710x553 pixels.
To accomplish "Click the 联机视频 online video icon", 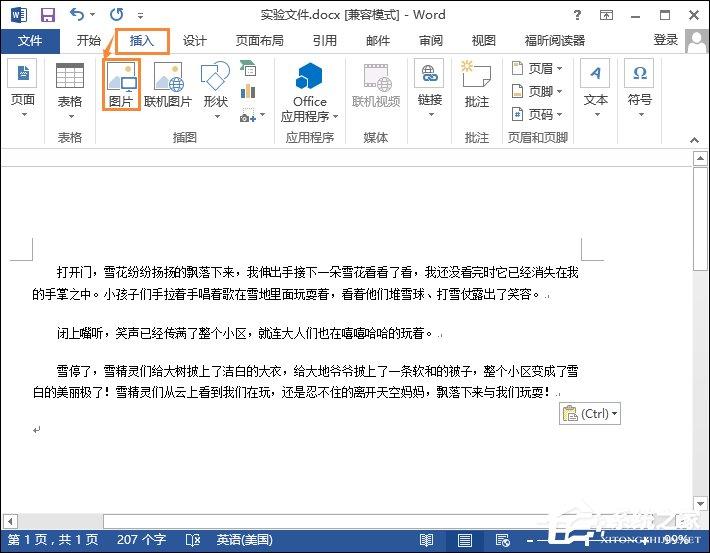I will point(376,85).
